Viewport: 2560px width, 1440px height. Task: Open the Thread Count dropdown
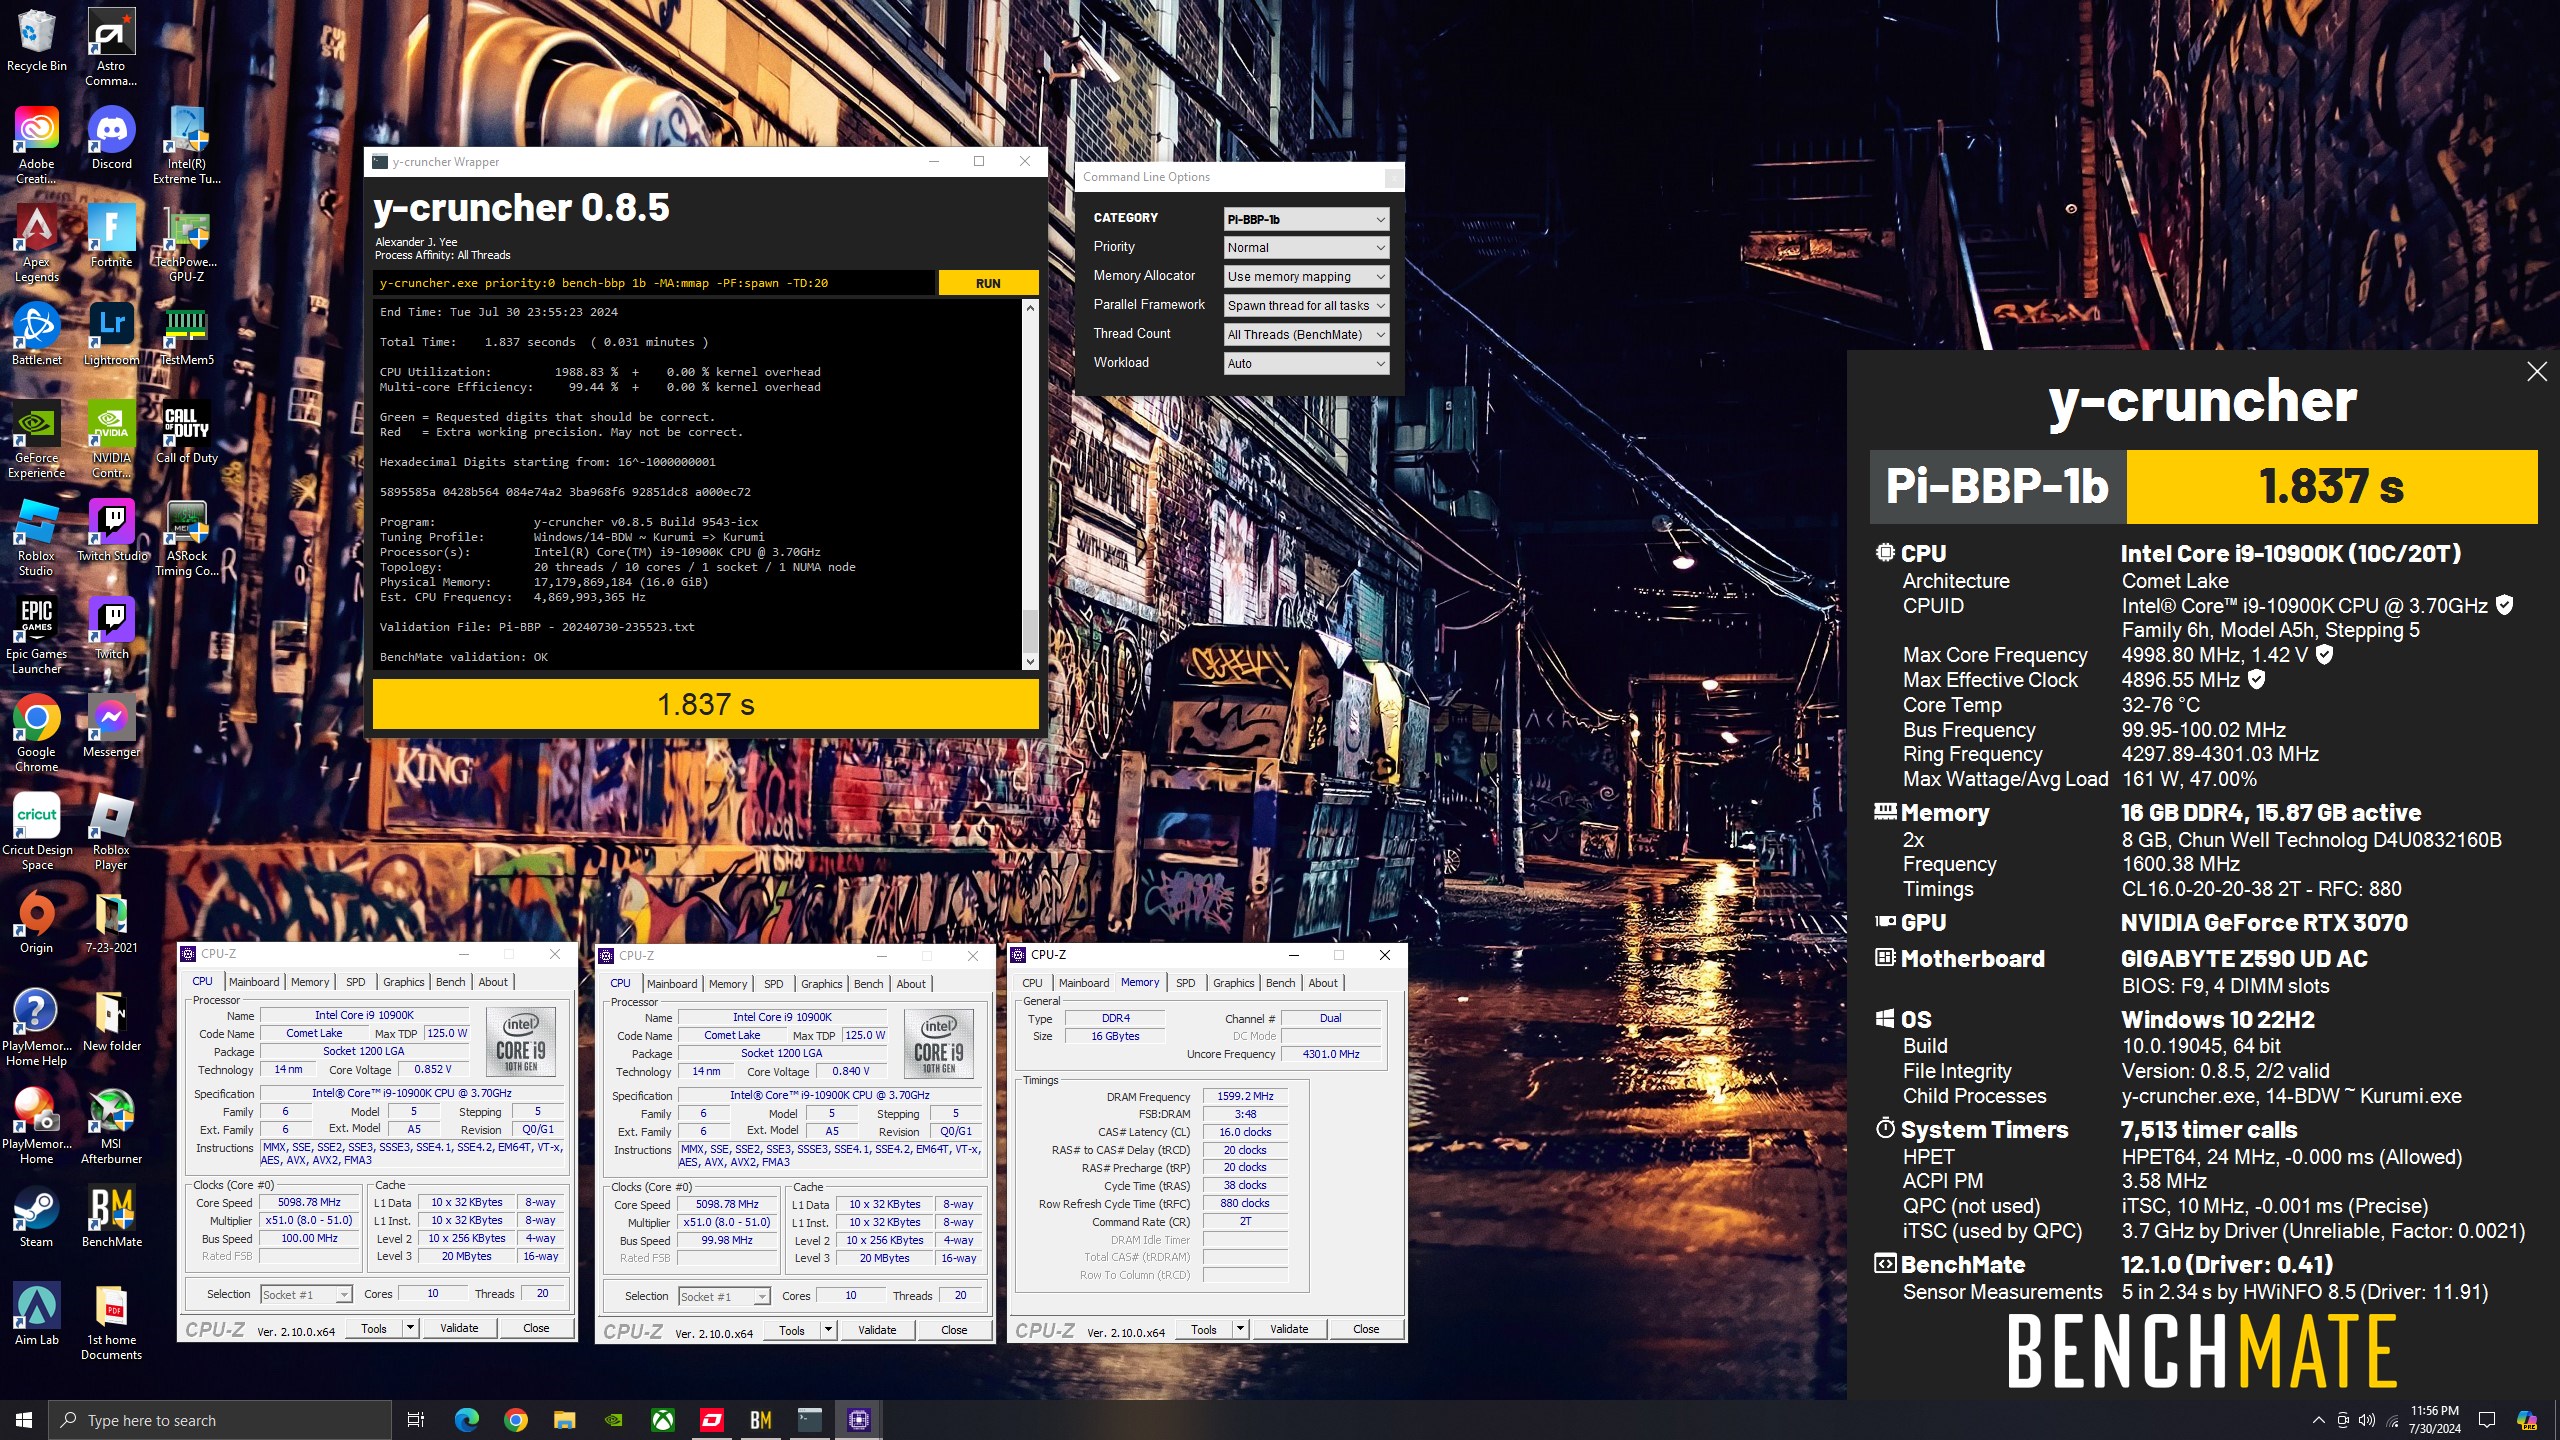pos(1306,334)
